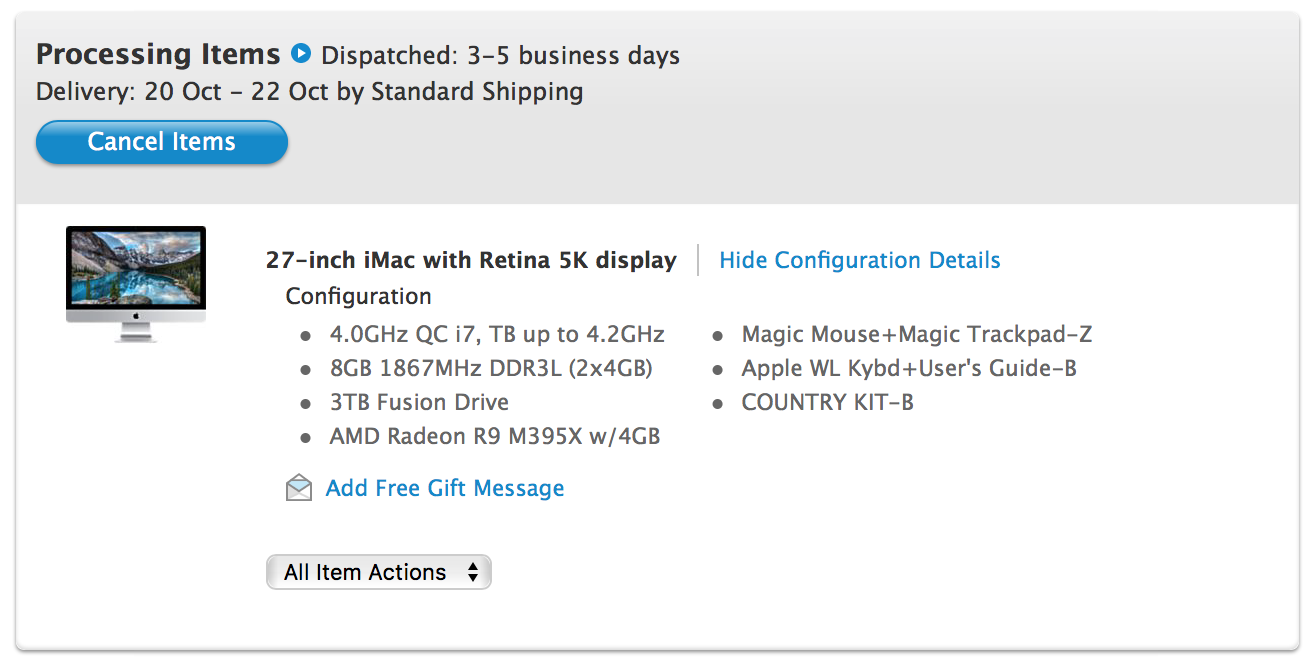Hide Configuration Details for the iMac
Image resolution: width=1316 pixels, height=670 pixels.
(859, 261)
